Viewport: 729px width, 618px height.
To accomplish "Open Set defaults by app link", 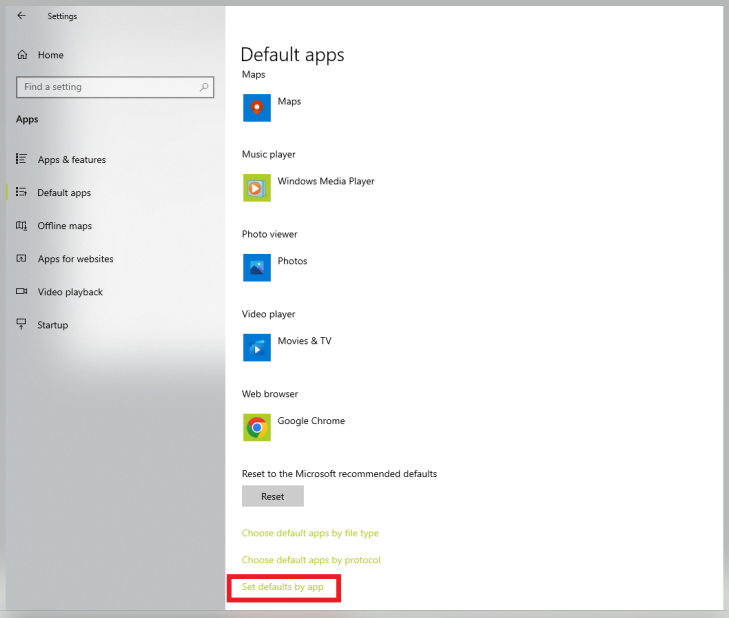I will click(x=283, y=587).
